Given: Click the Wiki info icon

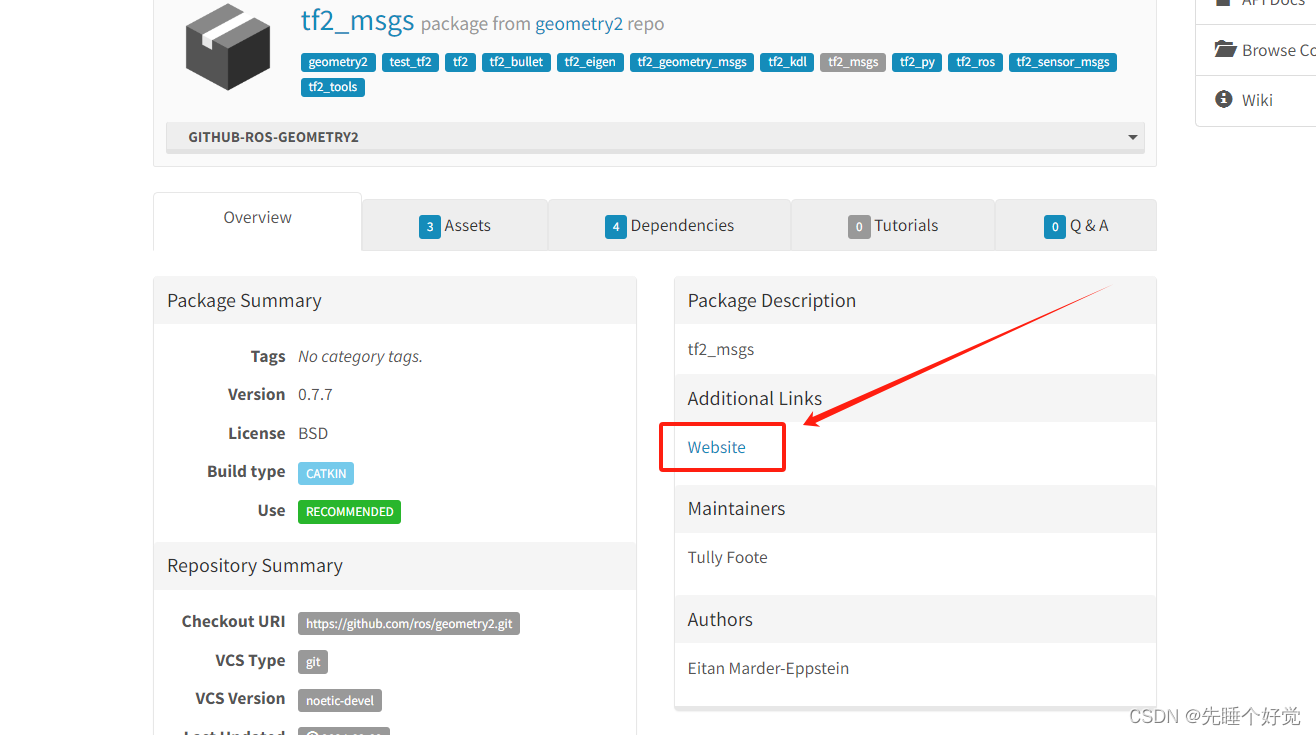Looking at the screenshot, I should tap(1224, 99).
